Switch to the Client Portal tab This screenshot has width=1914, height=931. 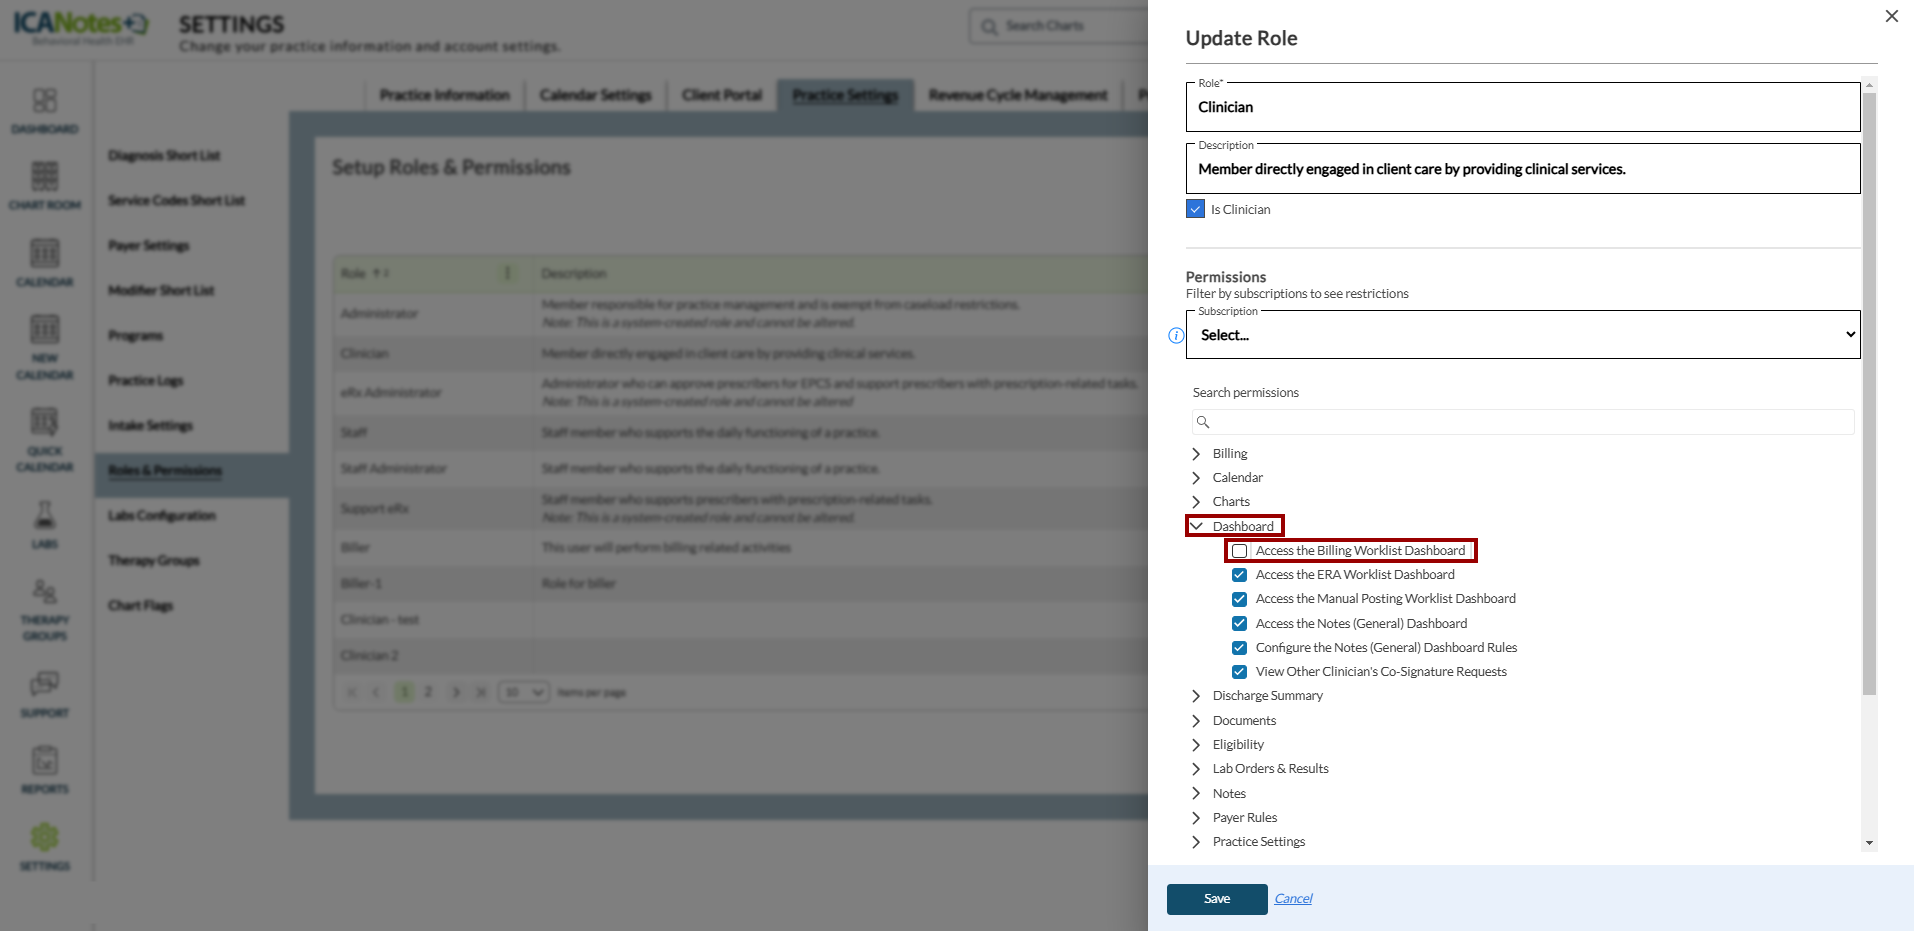point(722,95)
